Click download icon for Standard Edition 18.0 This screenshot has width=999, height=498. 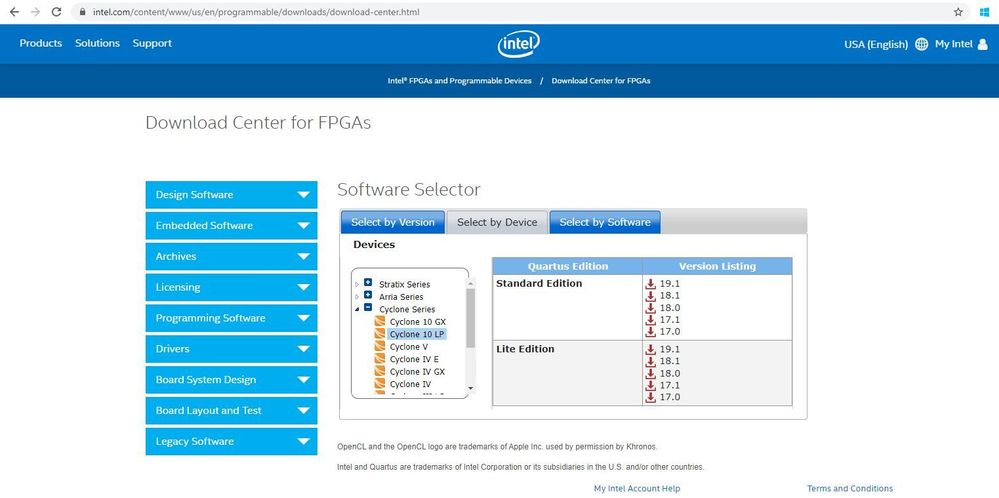click(651, 308)
